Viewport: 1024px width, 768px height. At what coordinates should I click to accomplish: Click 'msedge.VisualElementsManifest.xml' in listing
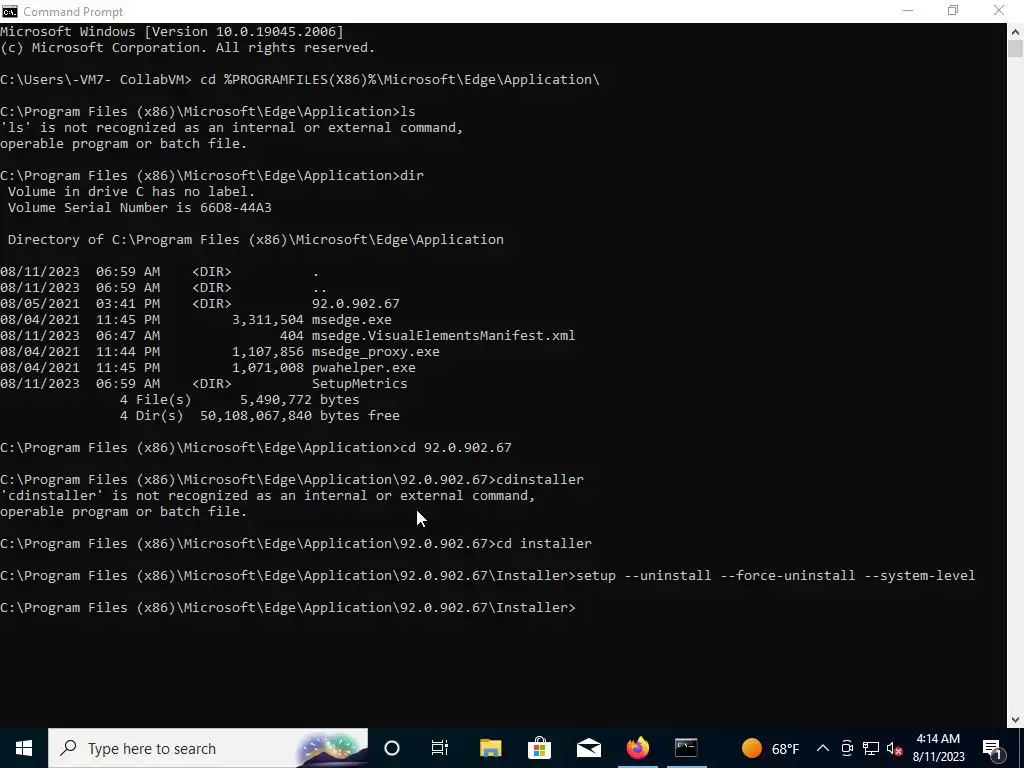(443, 336)
